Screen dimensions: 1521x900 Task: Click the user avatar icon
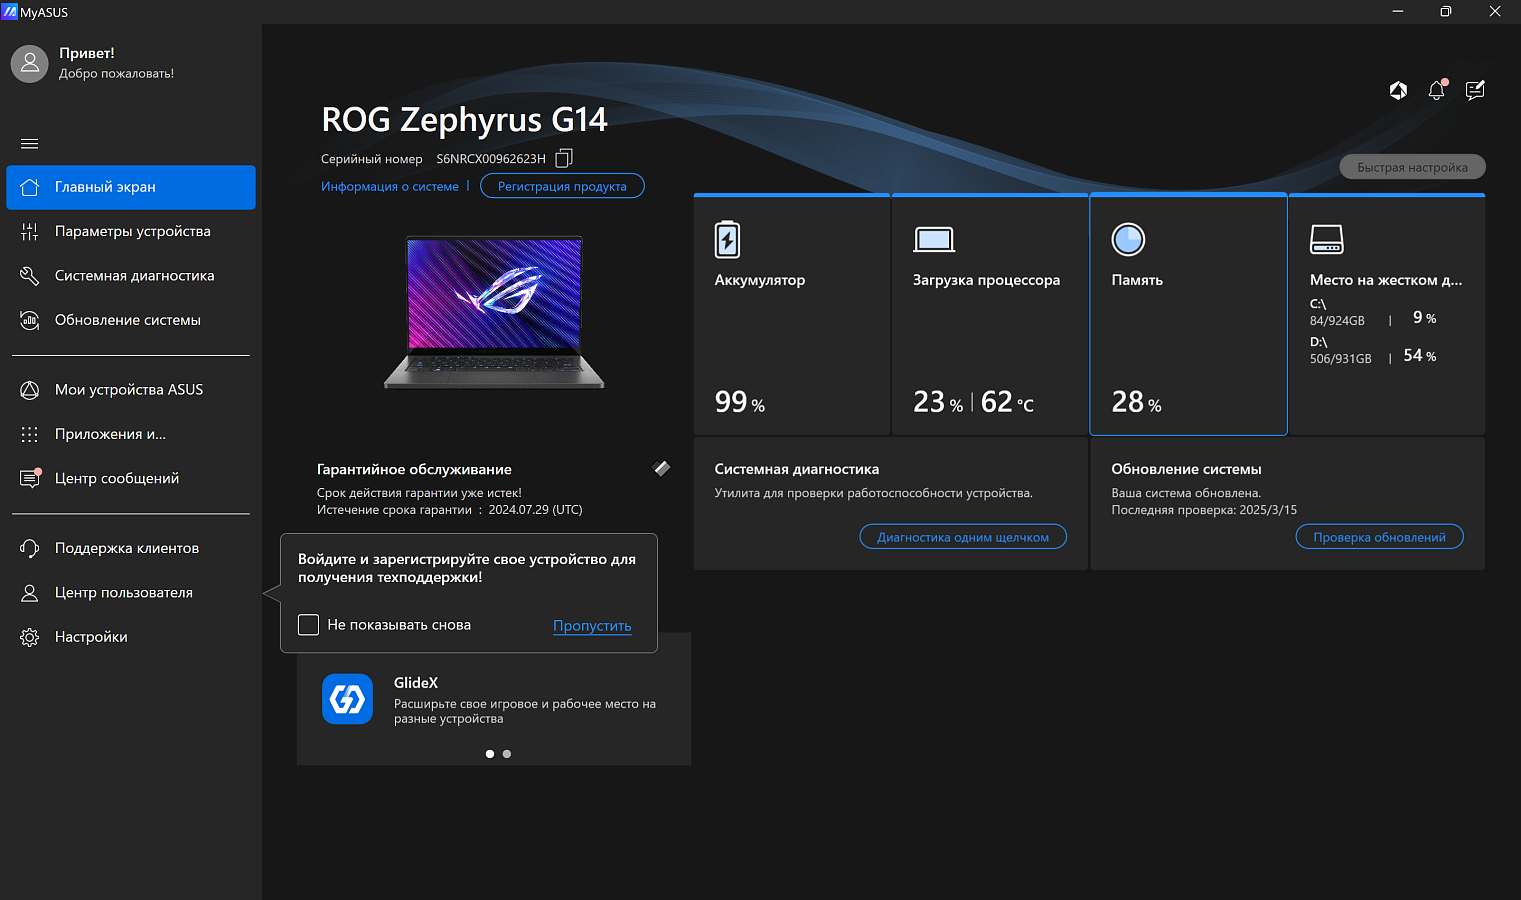click(29, 64)
